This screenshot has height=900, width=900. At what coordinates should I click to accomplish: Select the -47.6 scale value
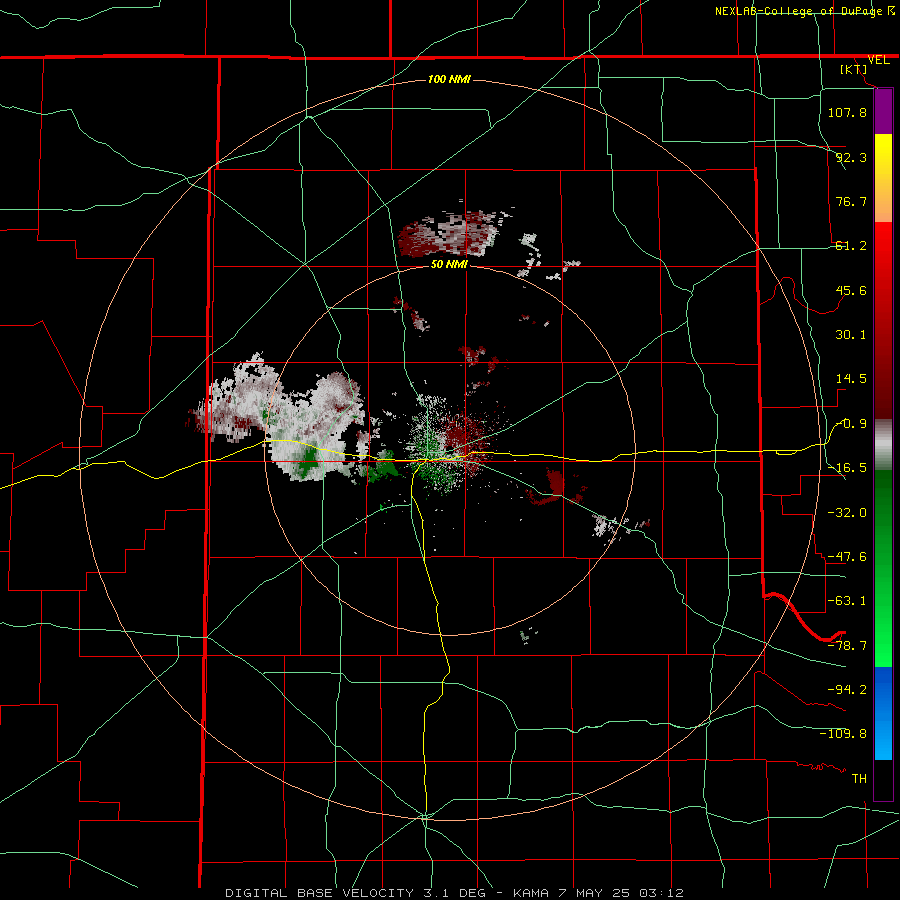coord(847,557)
